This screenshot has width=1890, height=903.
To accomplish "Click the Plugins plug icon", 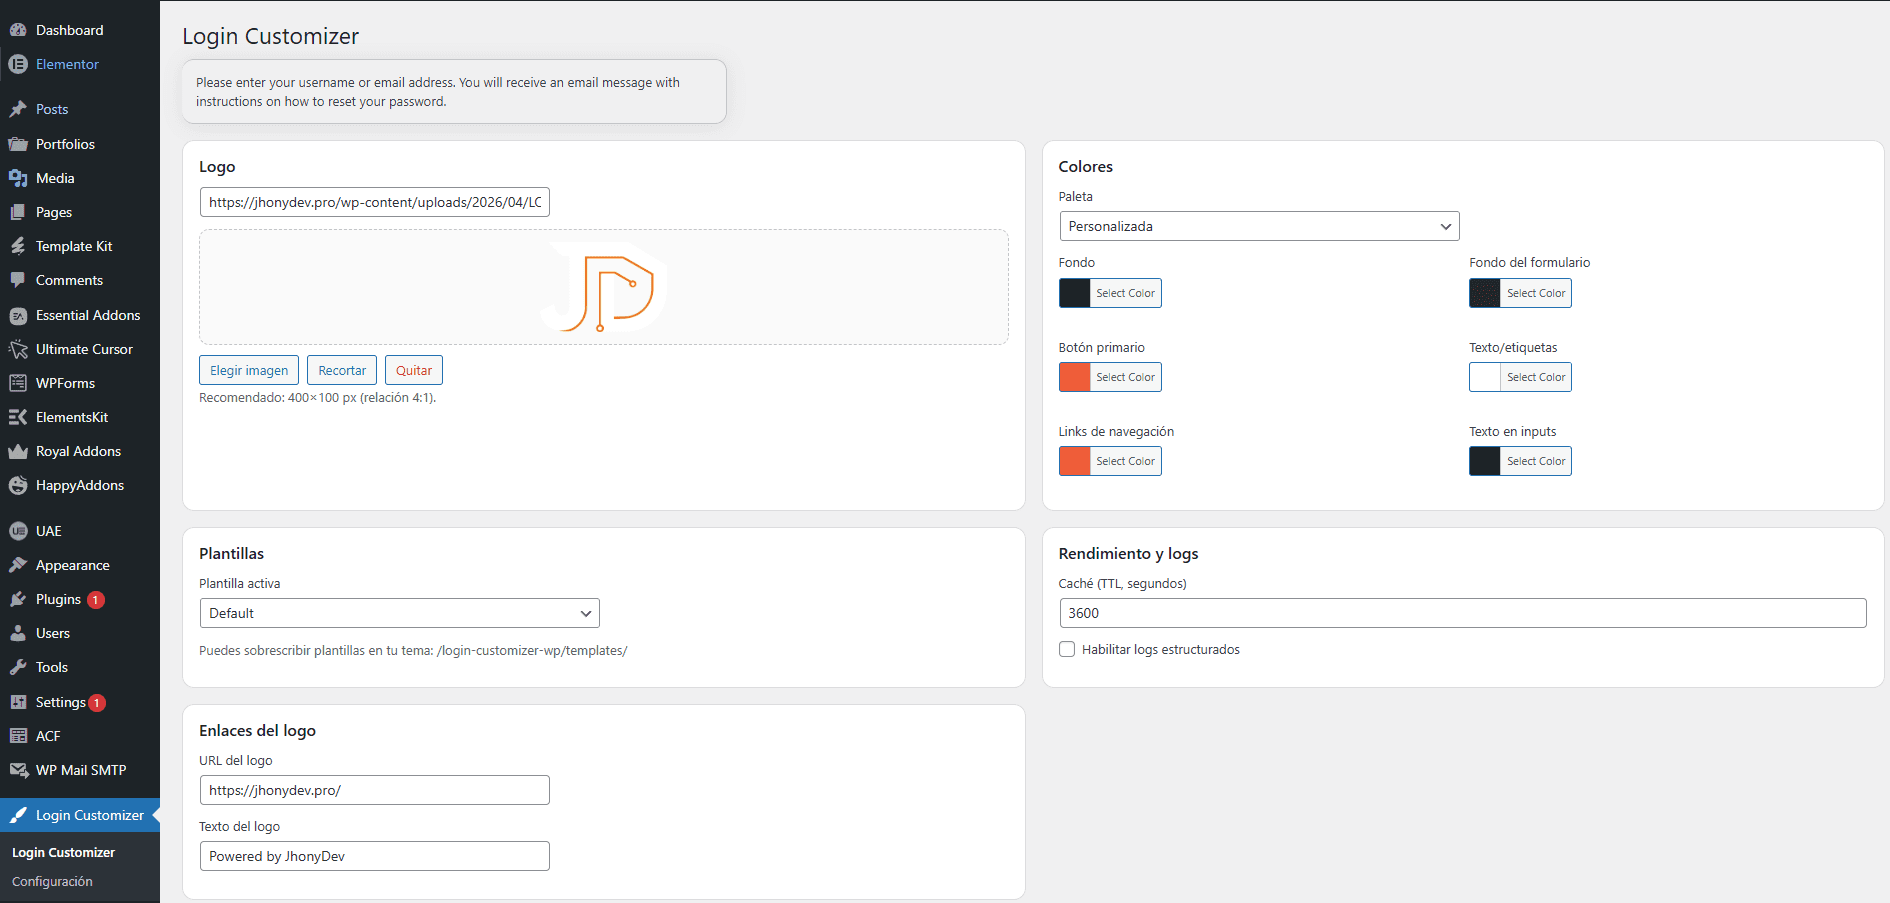I will 18,599.
